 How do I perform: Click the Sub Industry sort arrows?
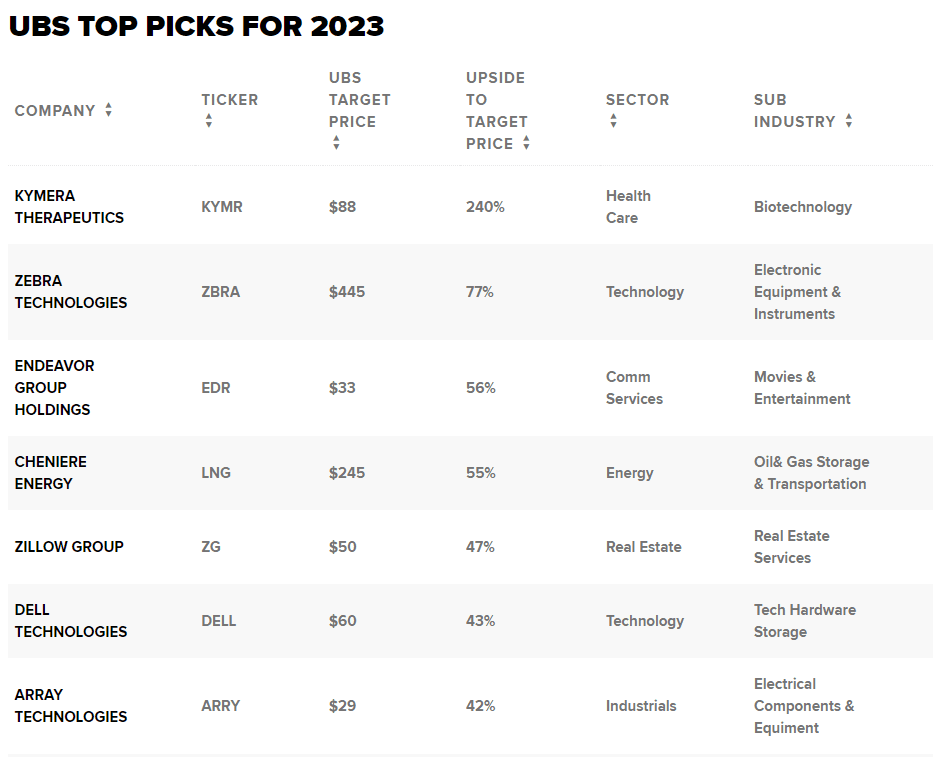point(849,121)
